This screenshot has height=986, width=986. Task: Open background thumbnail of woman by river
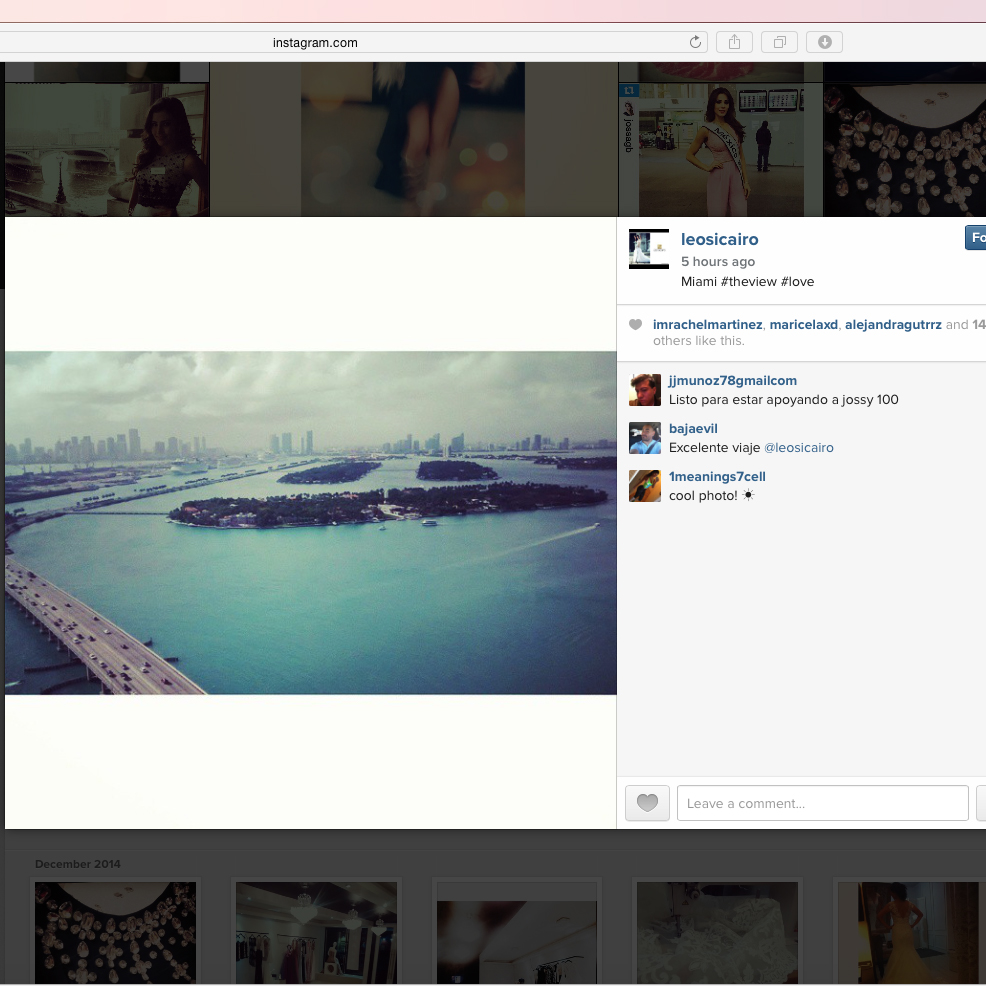[107, 150]
